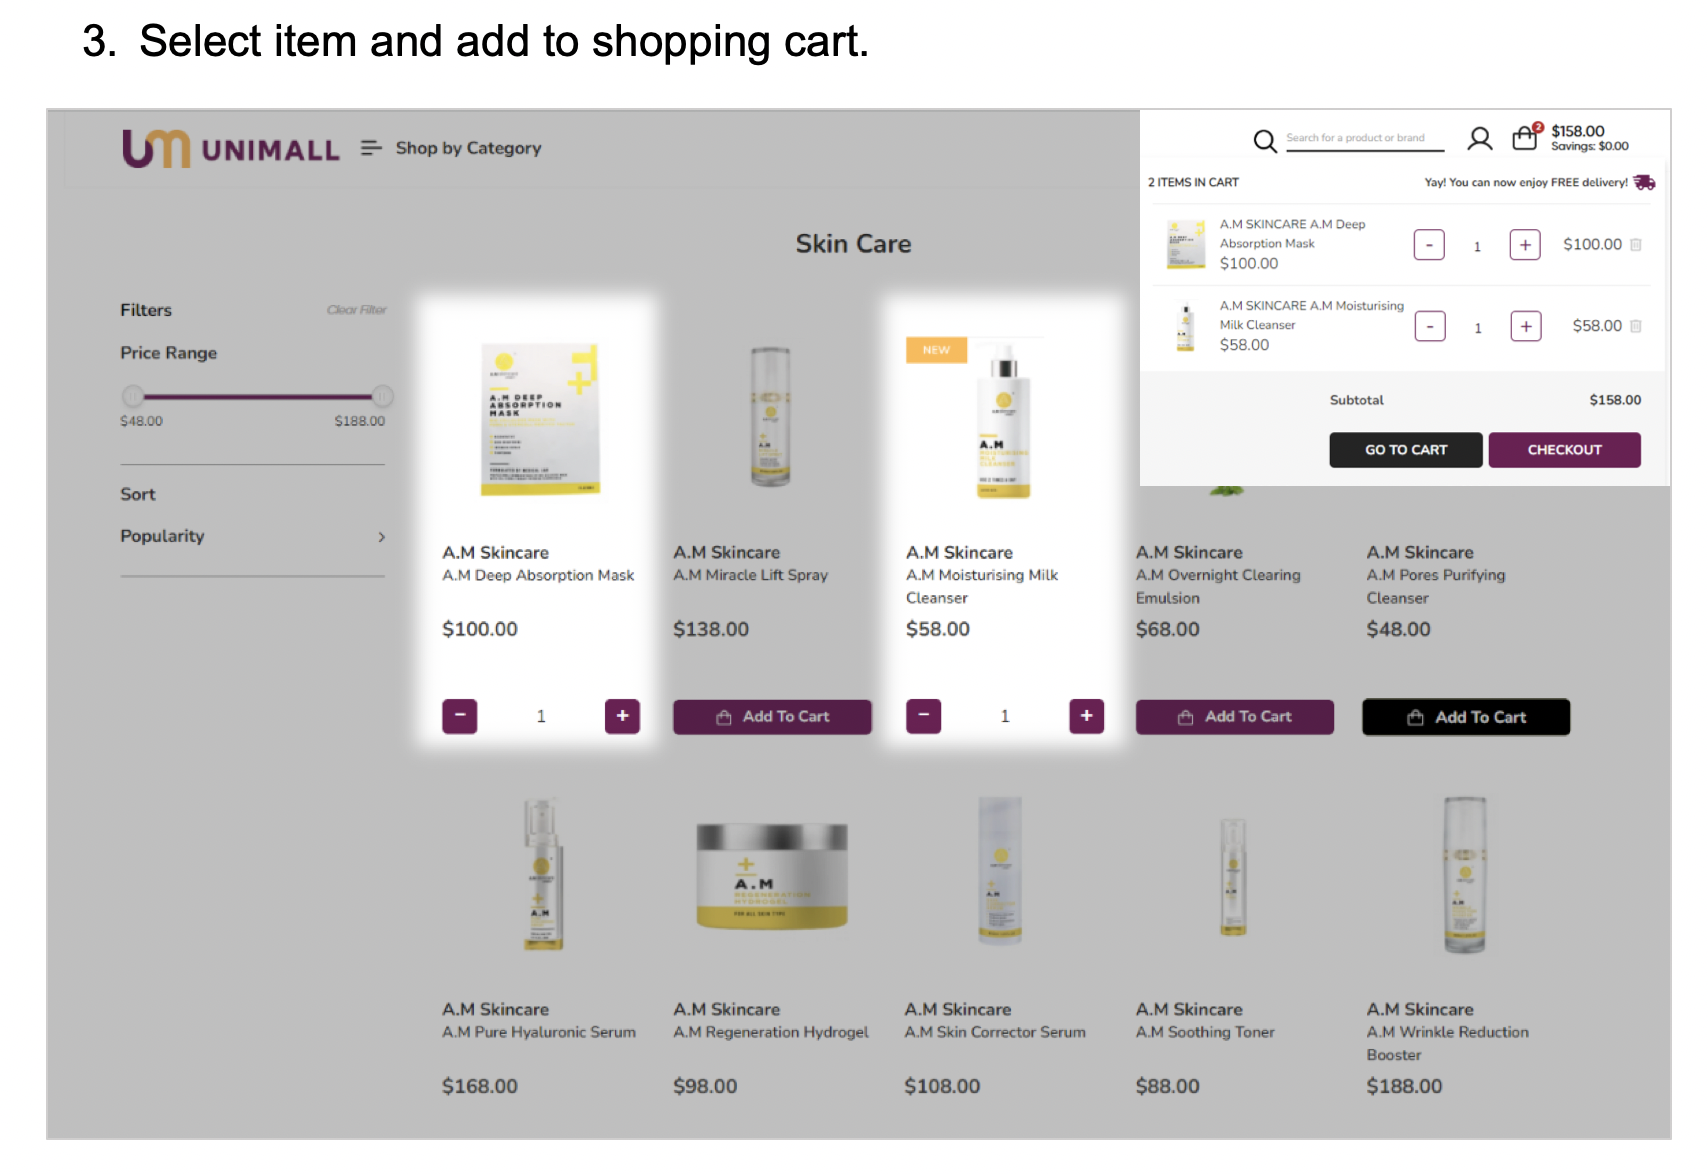
Task: Delete Deep Absorption Mask from cart
Action: pos(1636,245)
